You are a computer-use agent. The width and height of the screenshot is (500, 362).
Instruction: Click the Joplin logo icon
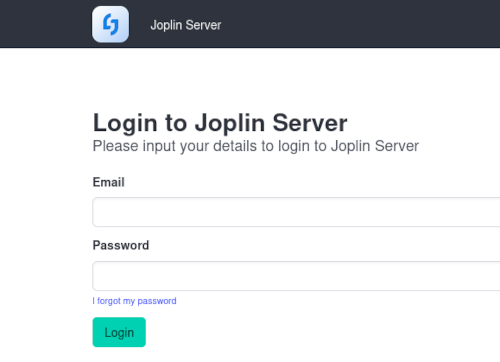[x=110, y=24]
